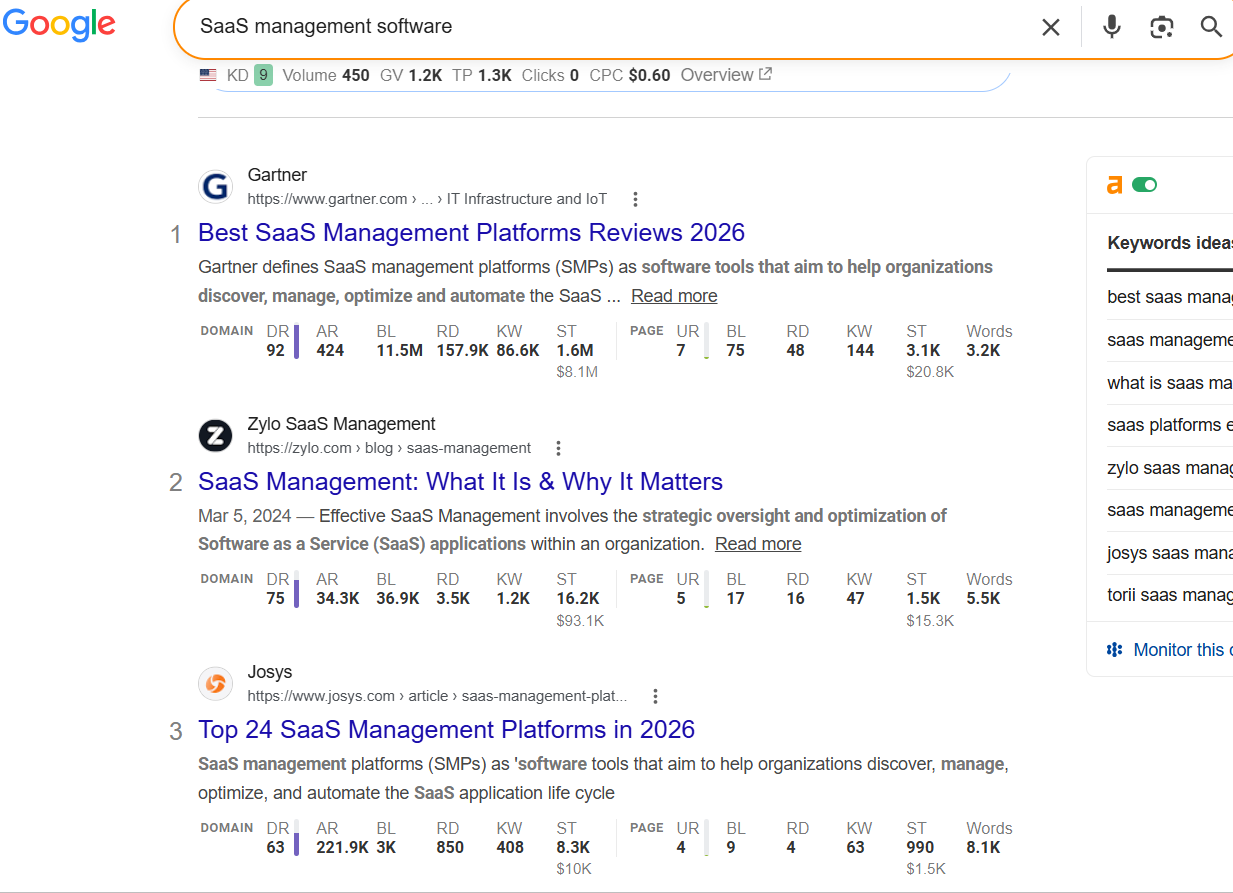The width and height of the screenshot is (1233, 893).
Task: Click the Josys site favicon
Action: pyautogui.click(x=215, y=684)
